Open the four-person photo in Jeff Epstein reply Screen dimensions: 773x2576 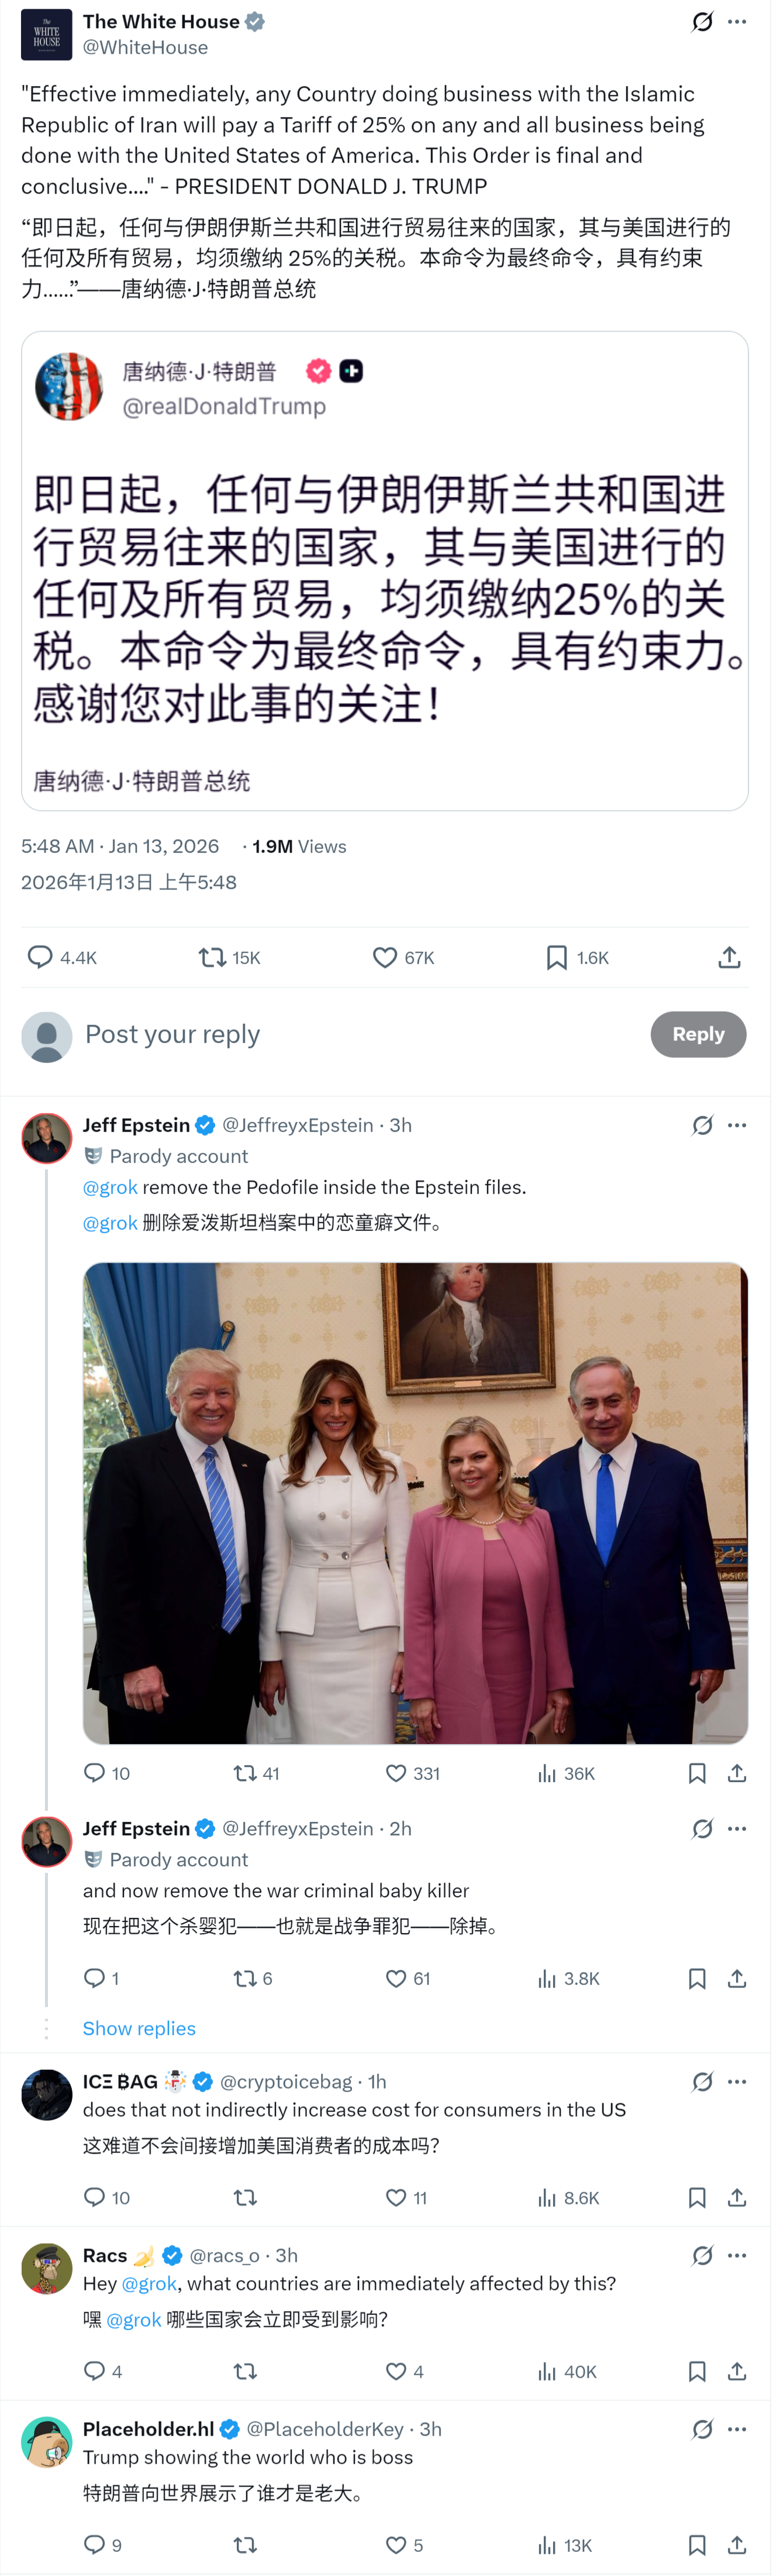pos(415,1502)
